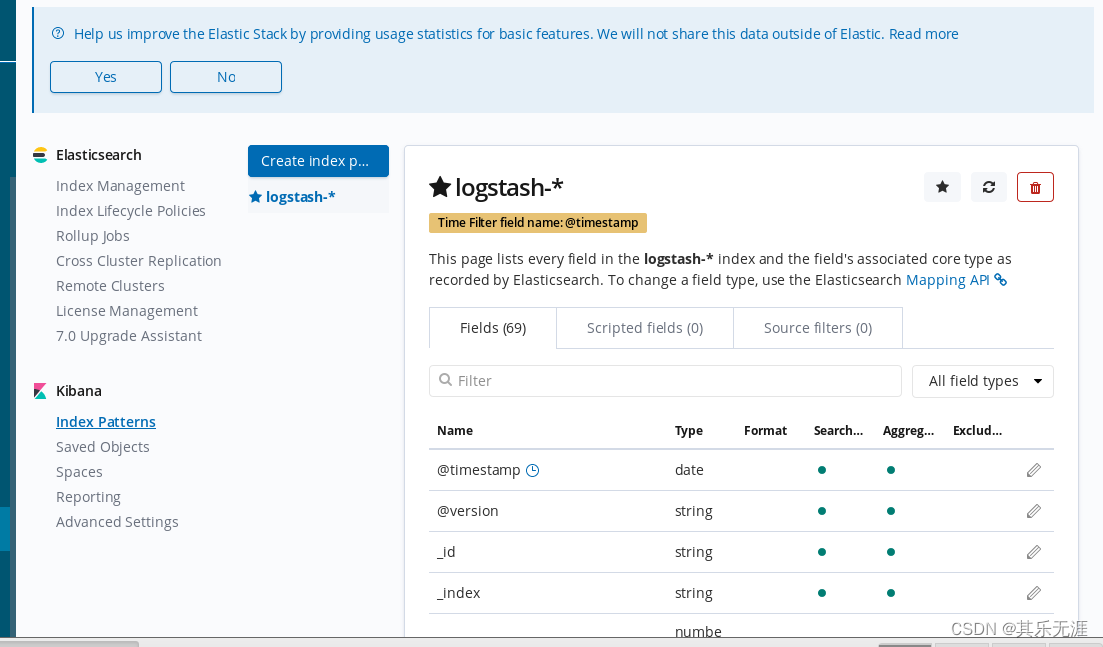The image size is (1103, 647).
Task: Open the All field types dropdown
Action: pos(981,381)
